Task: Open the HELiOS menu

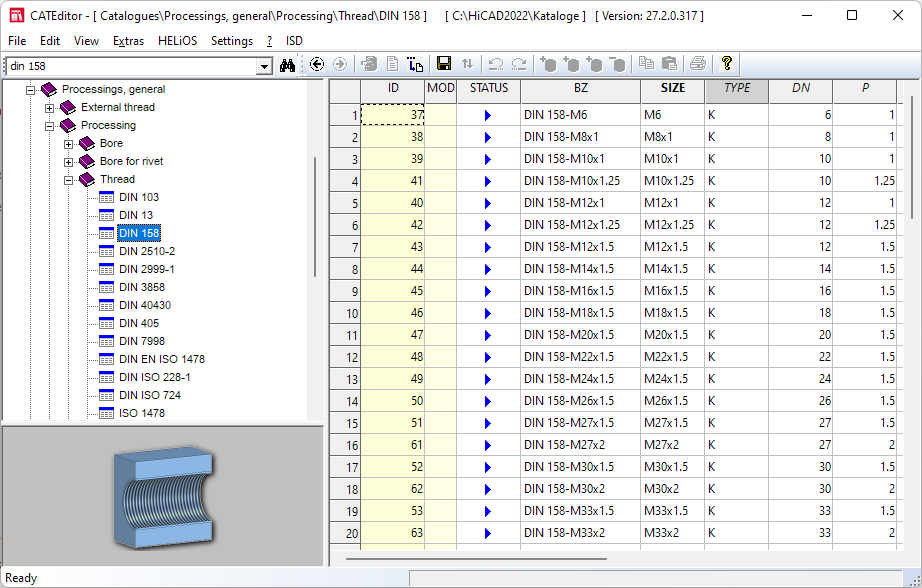Action: [178, 41]
